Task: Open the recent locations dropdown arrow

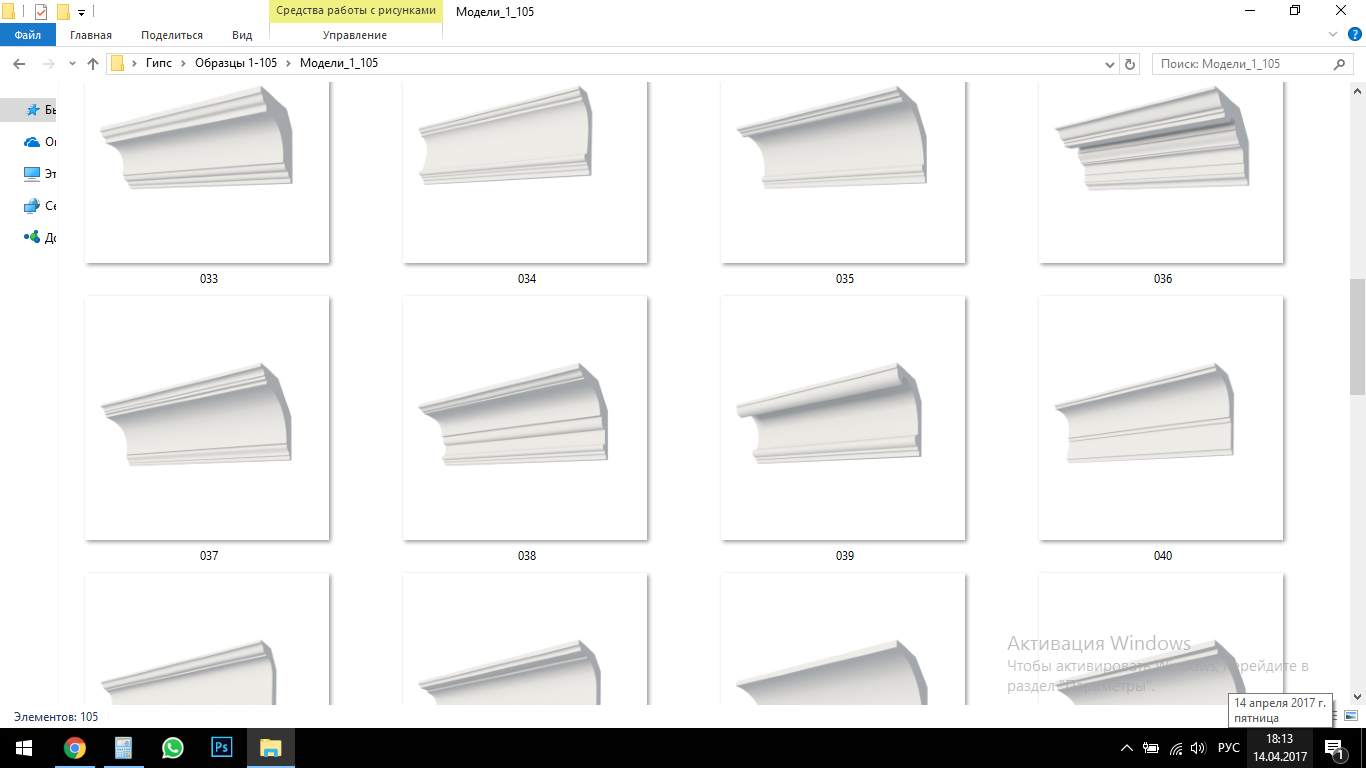Action: [x=72, y=64]
